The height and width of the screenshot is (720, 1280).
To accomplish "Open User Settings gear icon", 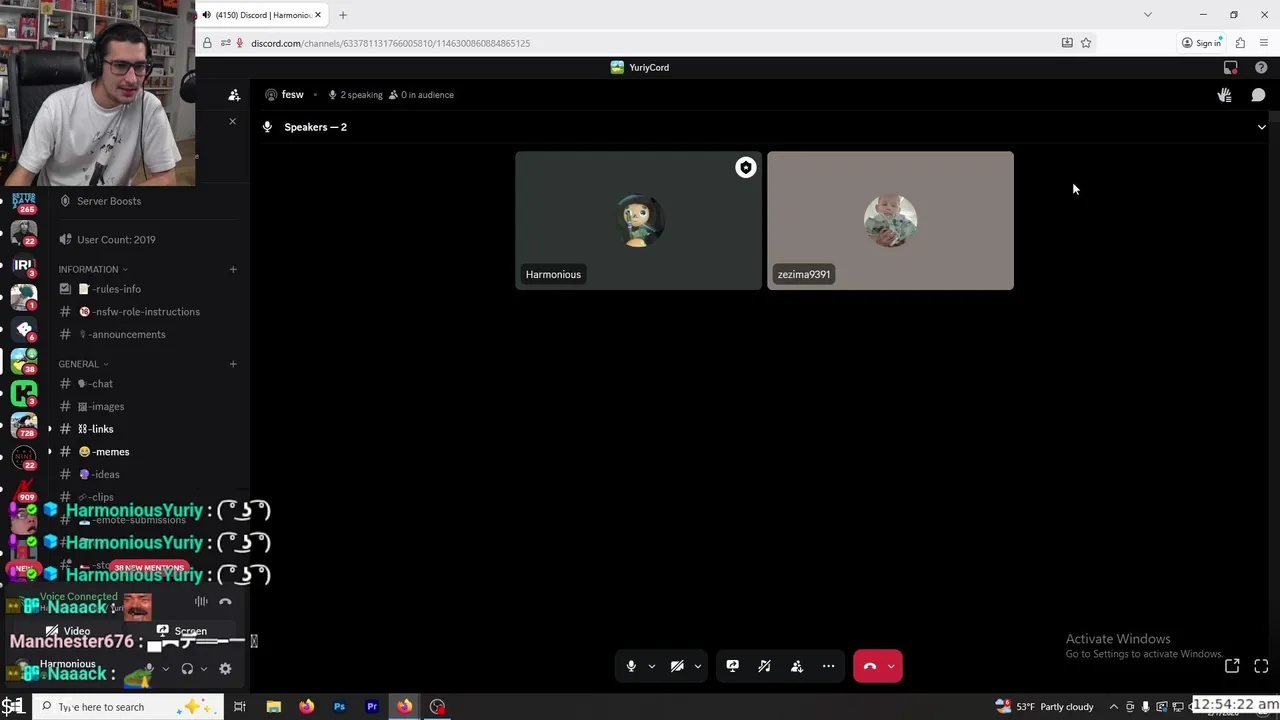I will (x=225, y=669).
